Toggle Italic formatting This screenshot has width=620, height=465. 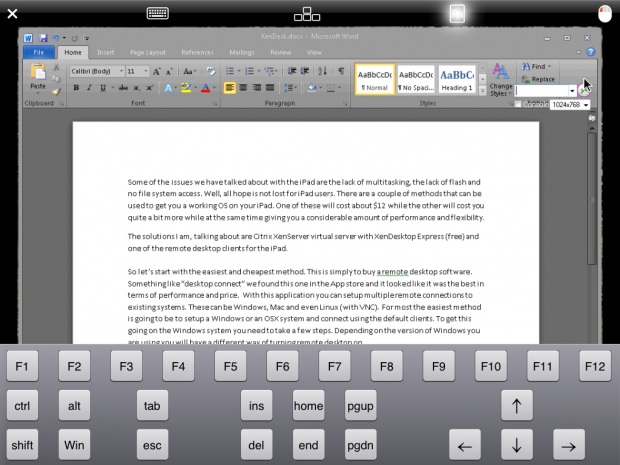pyautogui.click(x=89, y=88)
